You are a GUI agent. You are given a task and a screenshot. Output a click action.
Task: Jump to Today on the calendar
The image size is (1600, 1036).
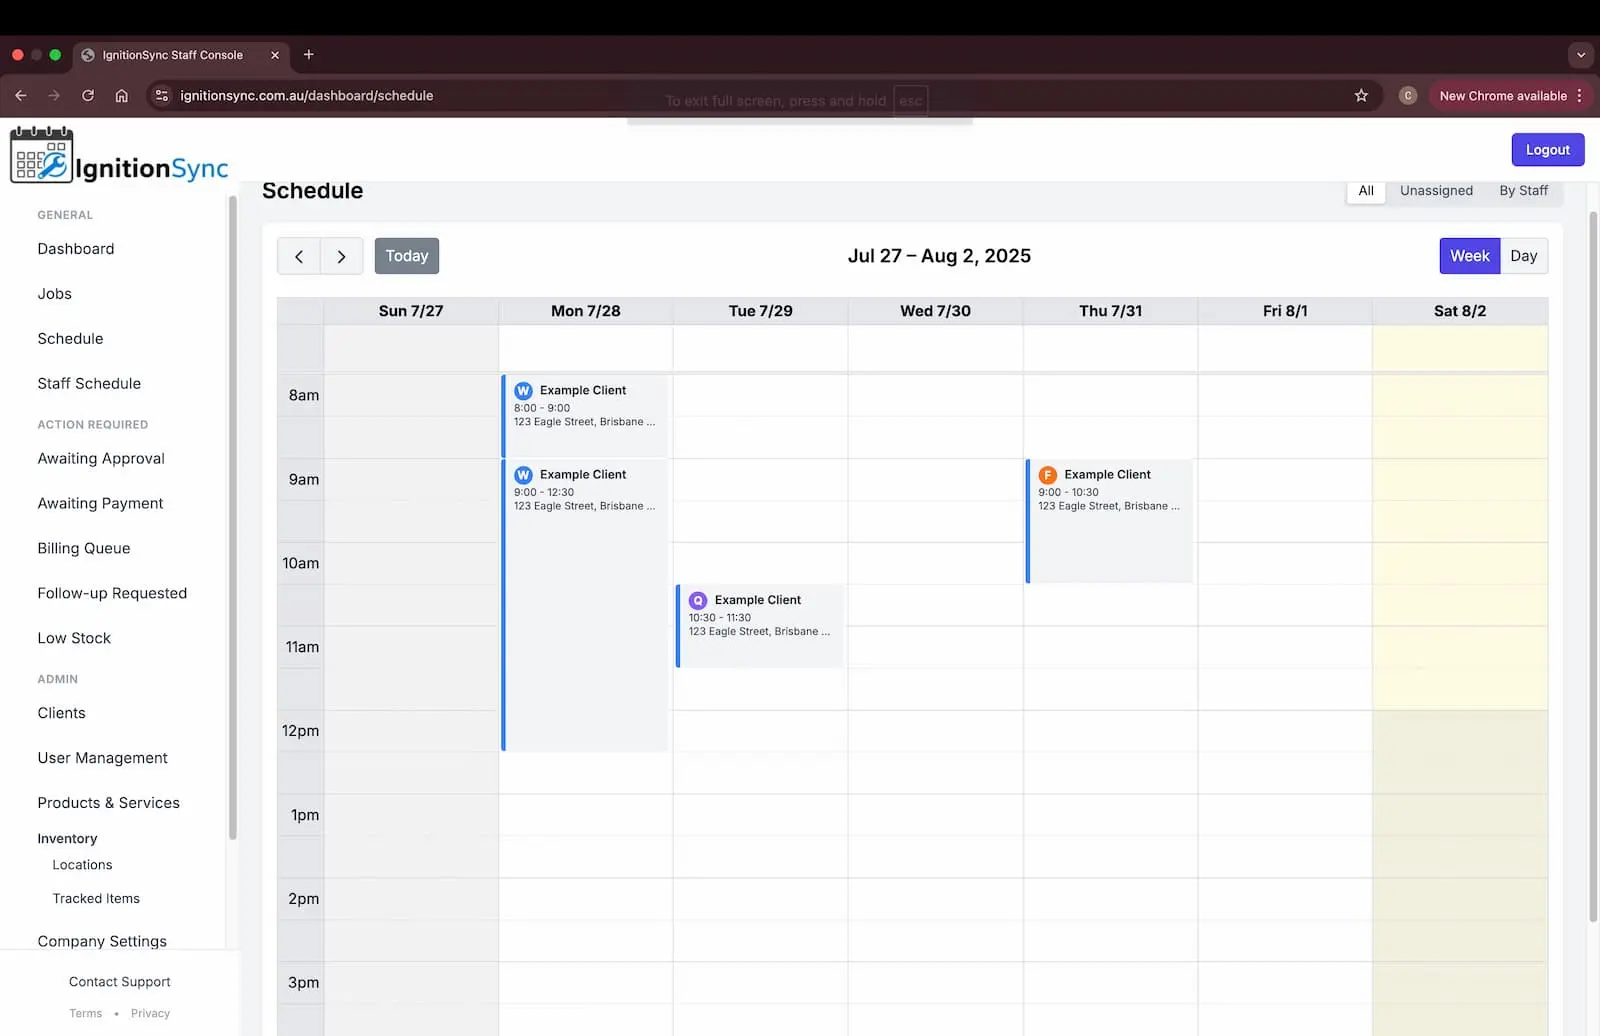406,256
